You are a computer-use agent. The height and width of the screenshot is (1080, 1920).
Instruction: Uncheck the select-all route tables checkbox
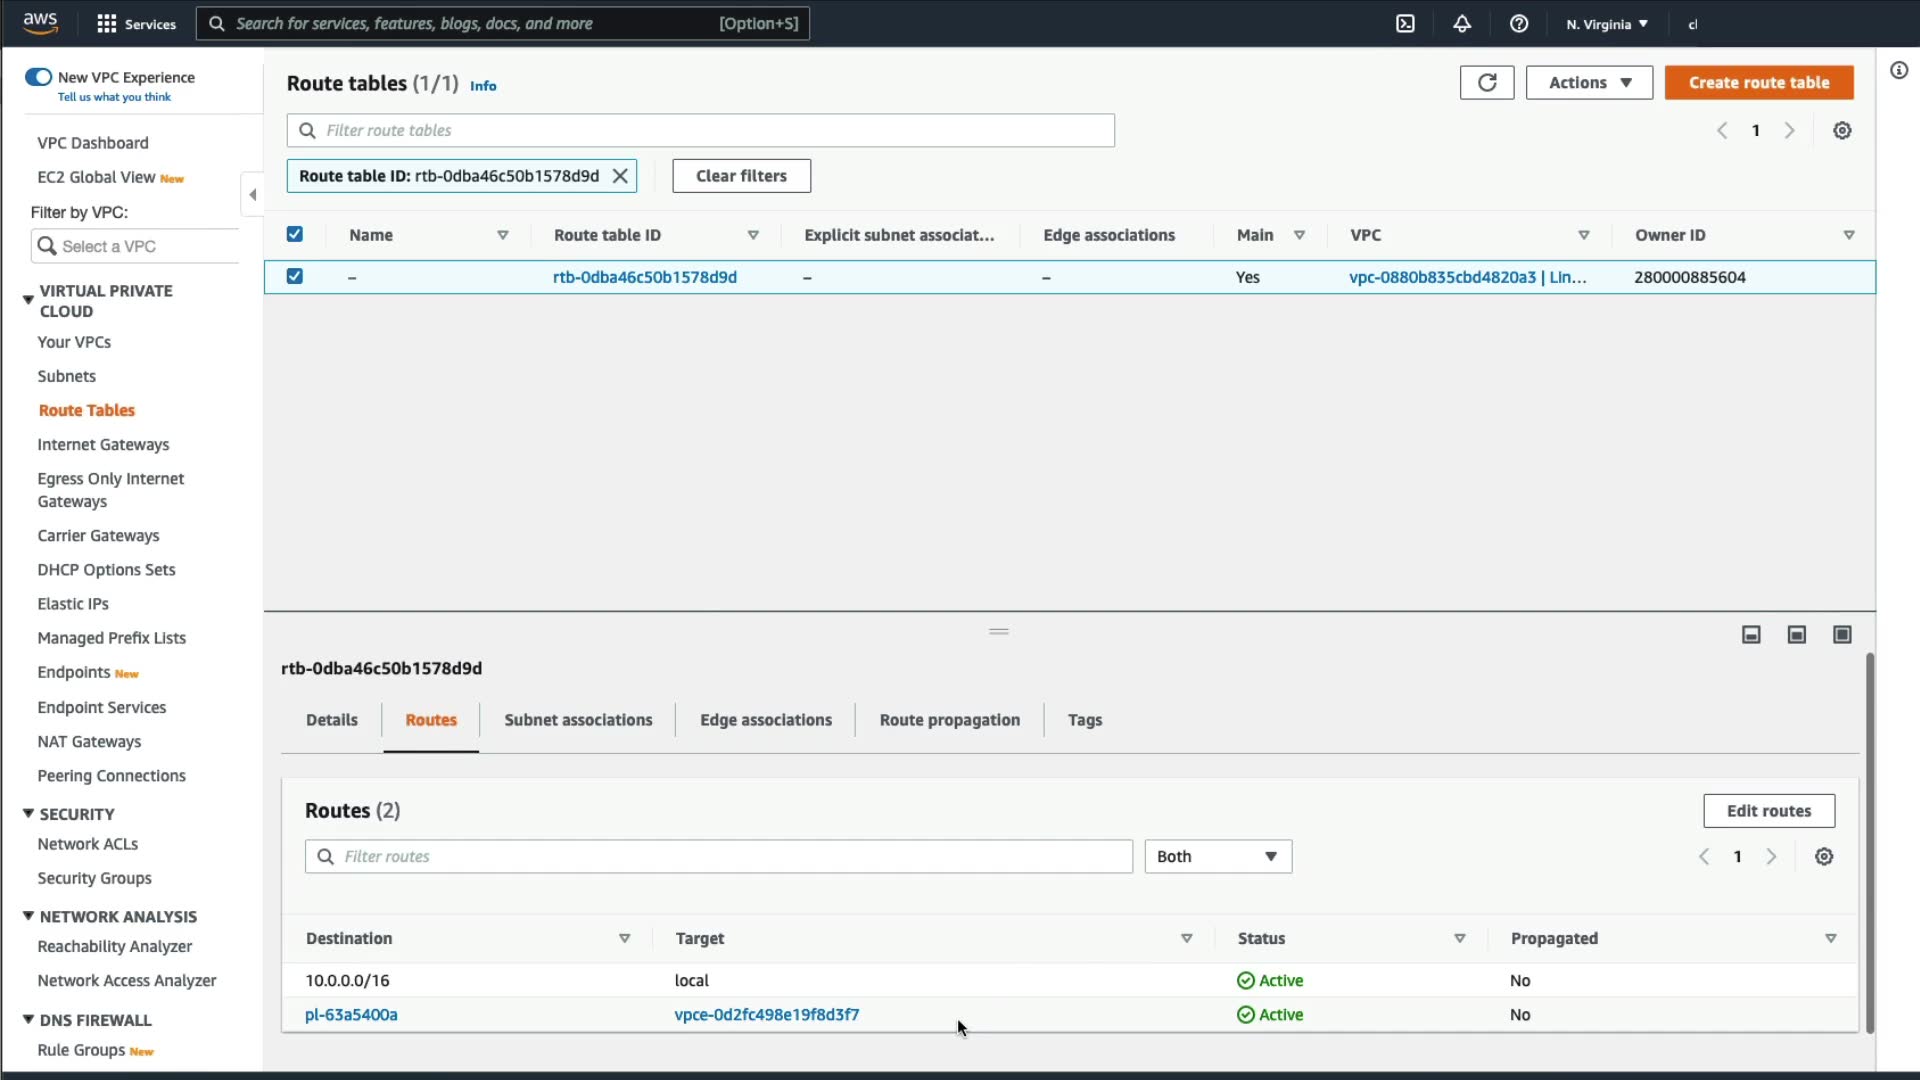point(295,235)
